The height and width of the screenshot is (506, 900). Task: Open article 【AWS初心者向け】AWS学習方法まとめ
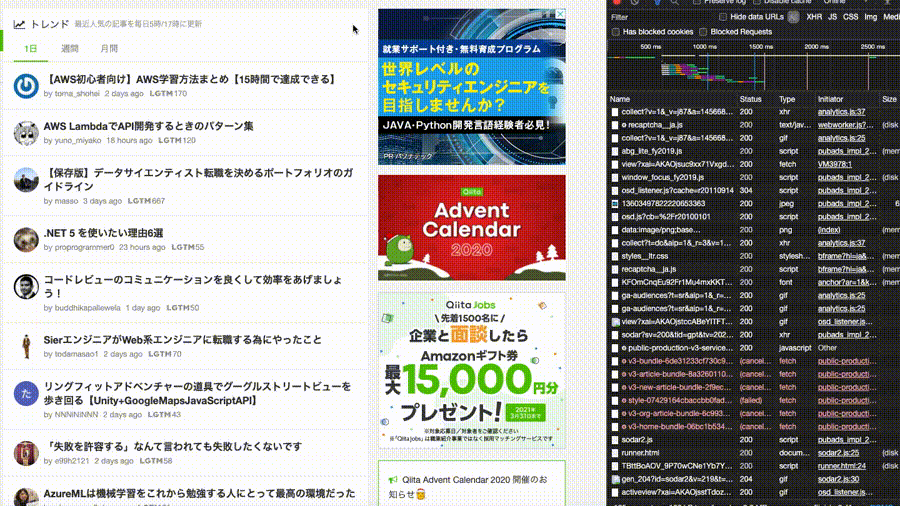tap(191, 79)
